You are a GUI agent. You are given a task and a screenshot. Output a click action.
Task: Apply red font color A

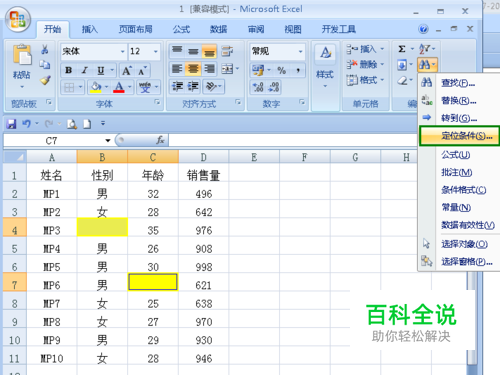click(119, 87)
